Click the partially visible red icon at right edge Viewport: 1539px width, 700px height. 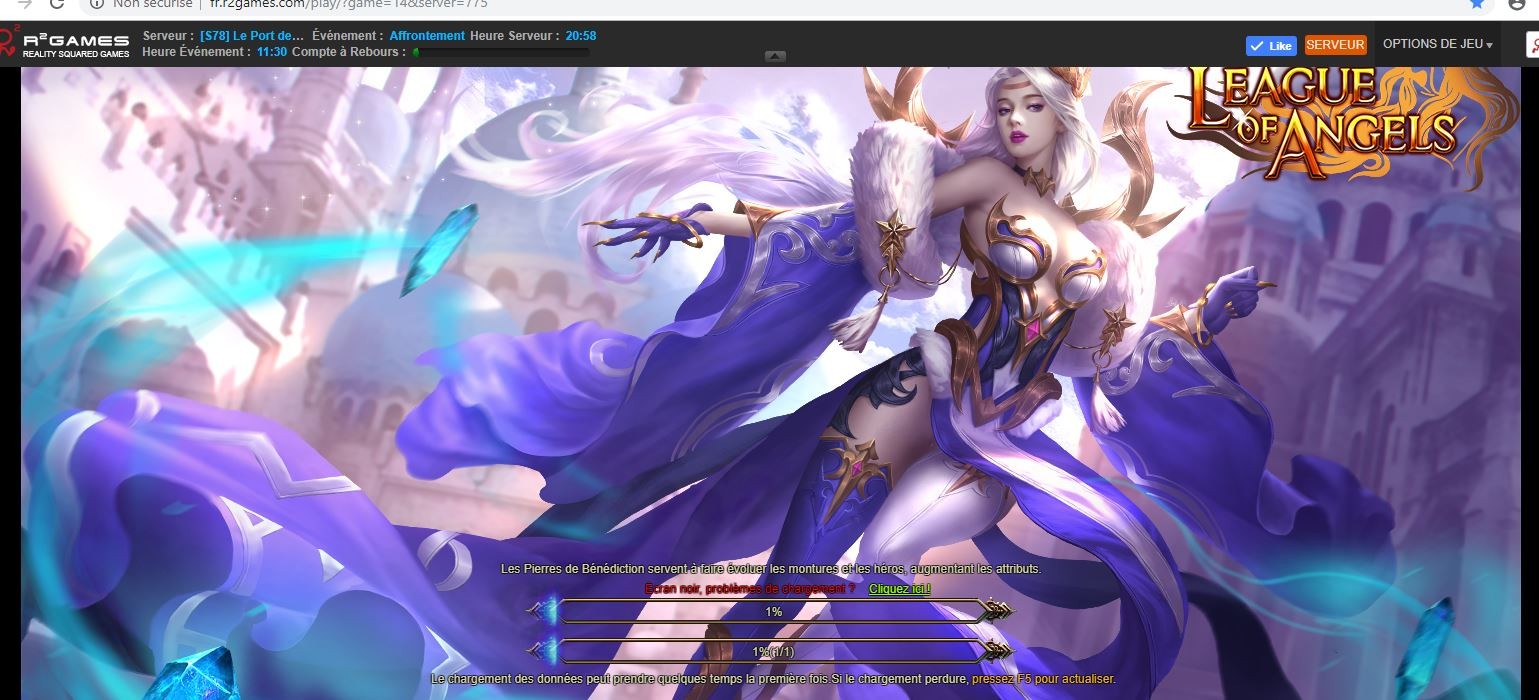click(1531, 45)
